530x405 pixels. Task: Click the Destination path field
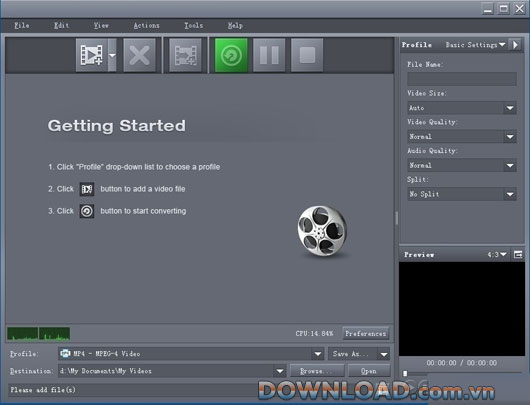pos(166,371)
